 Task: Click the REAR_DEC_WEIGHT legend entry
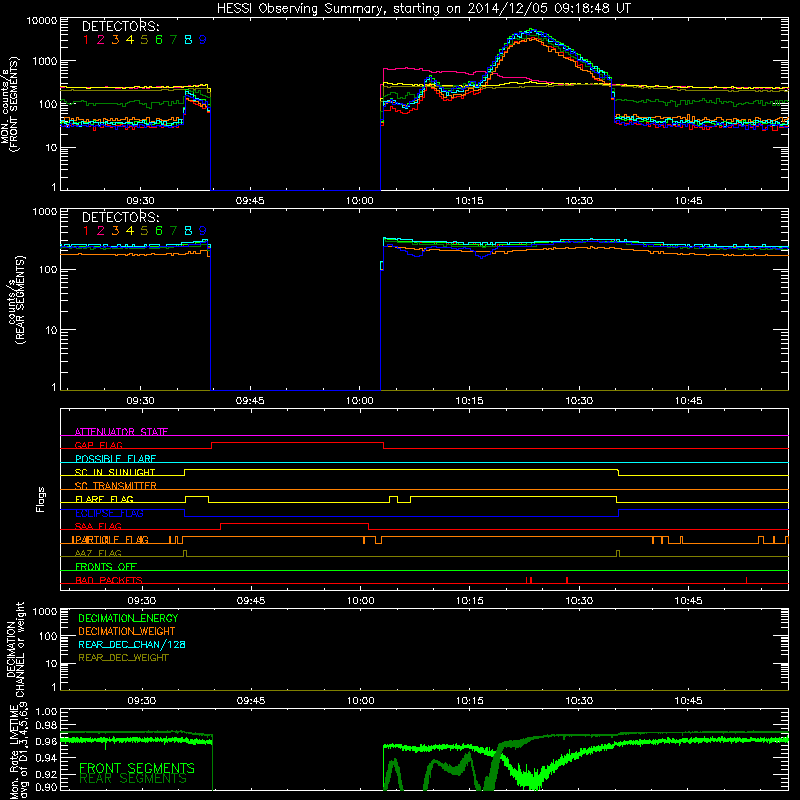pos(123,658)
